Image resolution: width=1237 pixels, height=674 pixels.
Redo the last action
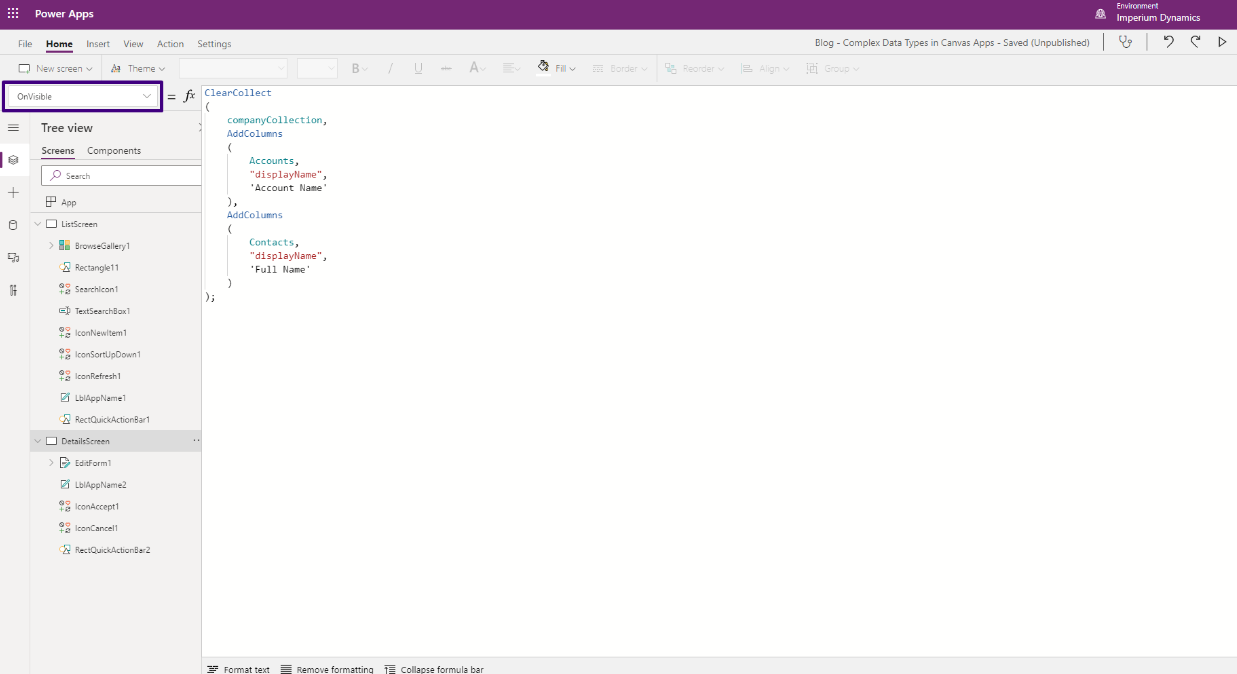tap(1195, 42)
